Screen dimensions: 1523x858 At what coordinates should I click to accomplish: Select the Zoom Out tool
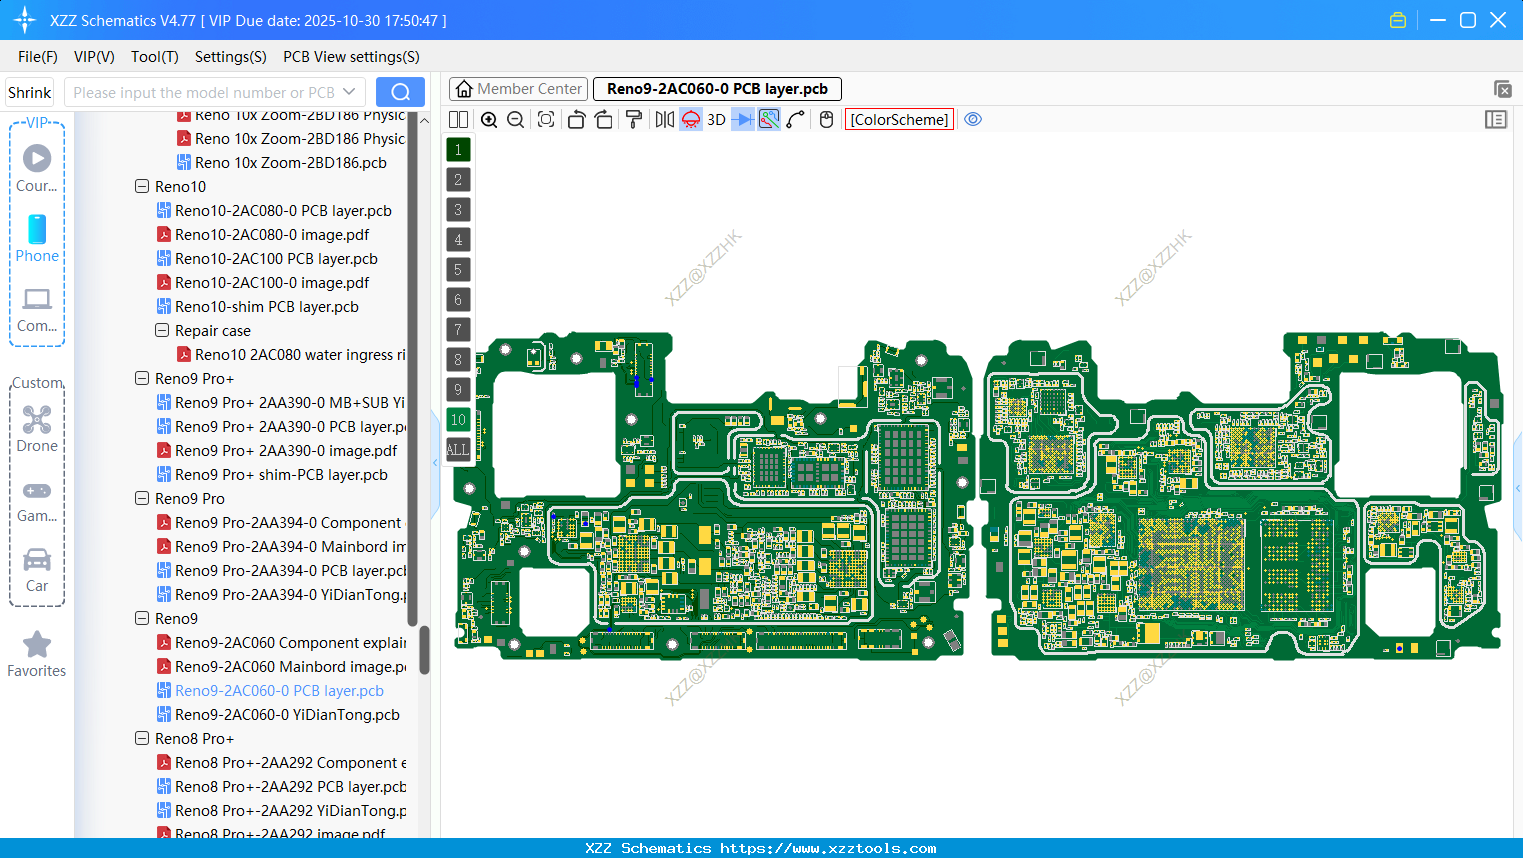[x=514, y=119]
